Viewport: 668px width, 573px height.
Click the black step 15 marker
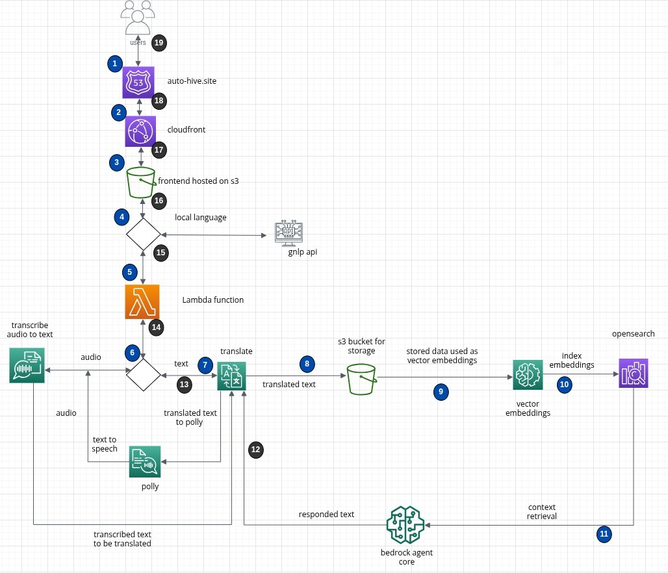click(161, 253)
